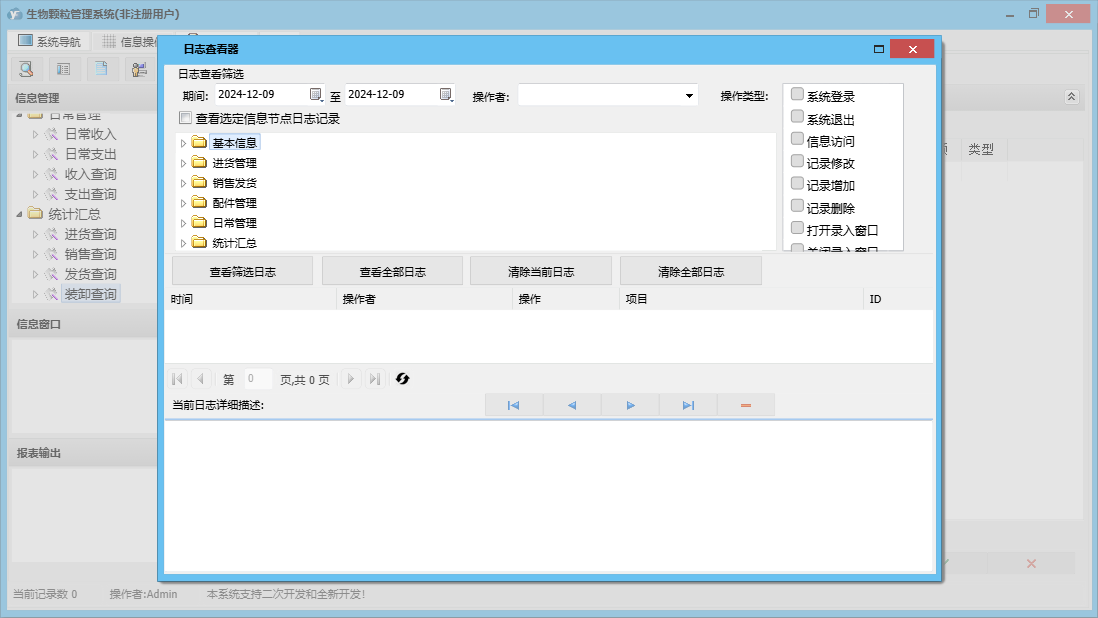
Task: Expand the 销售发货 tree node arrow
Action: point(183,183)
